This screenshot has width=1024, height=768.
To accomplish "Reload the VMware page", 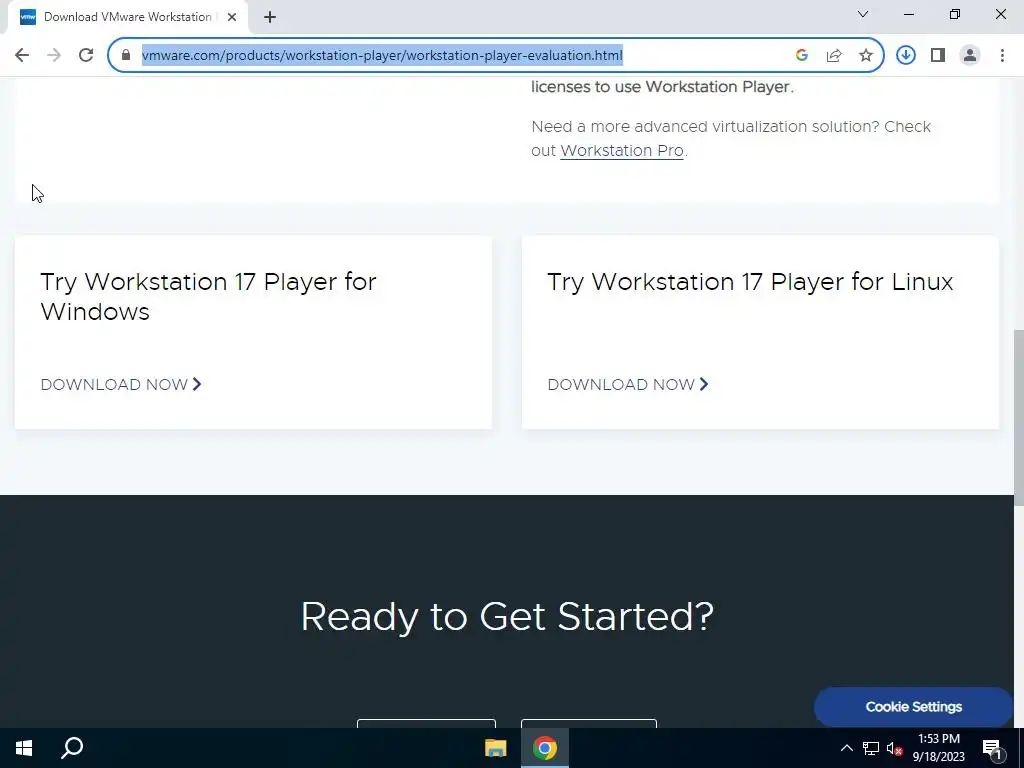I will tap(86, 56).
